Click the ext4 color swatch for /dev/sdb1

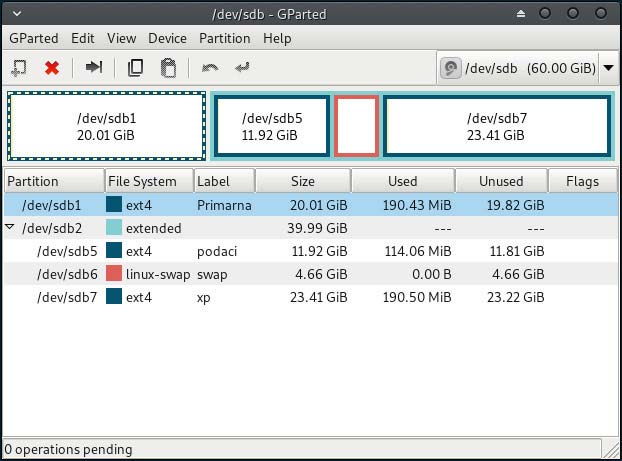tap(114, 205)
